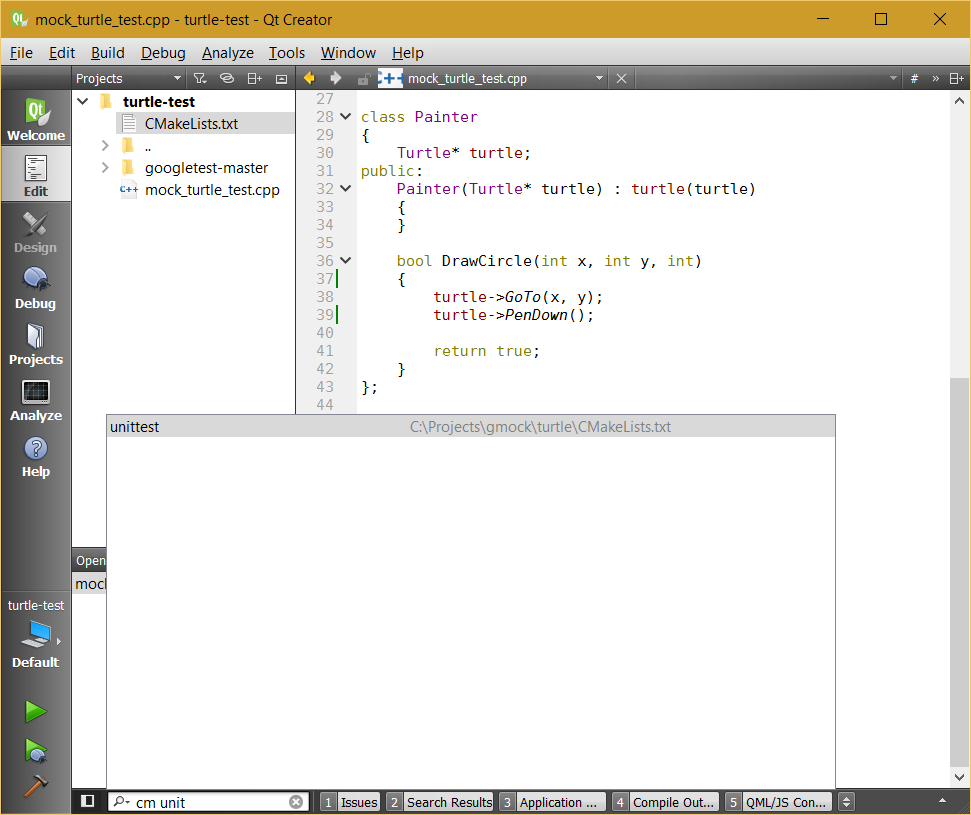The width and height of the screenshot is (971, 815).
Task: Open the Tools menu
Action: coord(287,53)
